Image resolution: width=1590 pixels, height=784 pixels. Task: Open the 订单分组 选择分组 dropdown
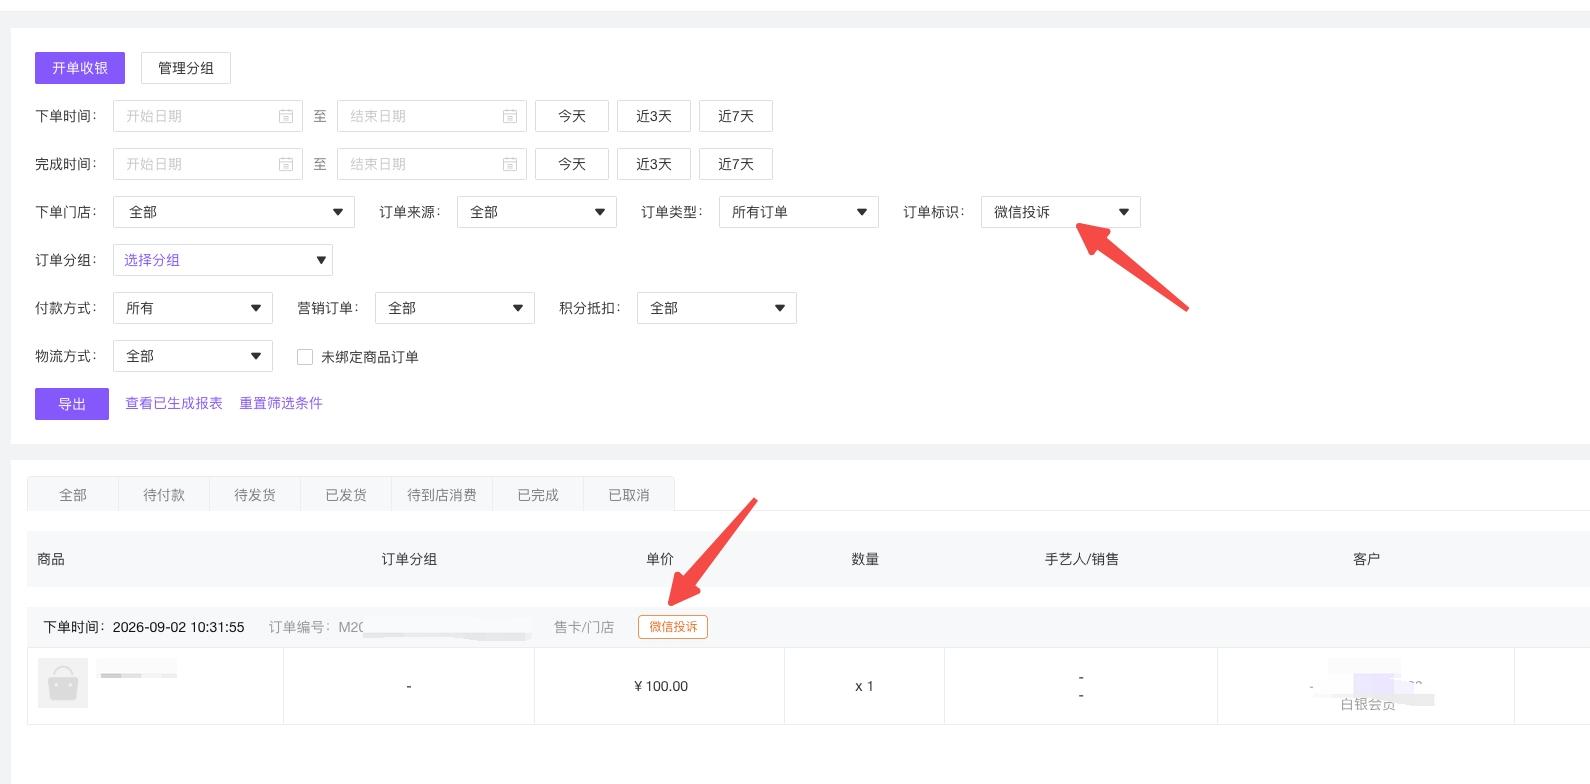click(223, 260)
